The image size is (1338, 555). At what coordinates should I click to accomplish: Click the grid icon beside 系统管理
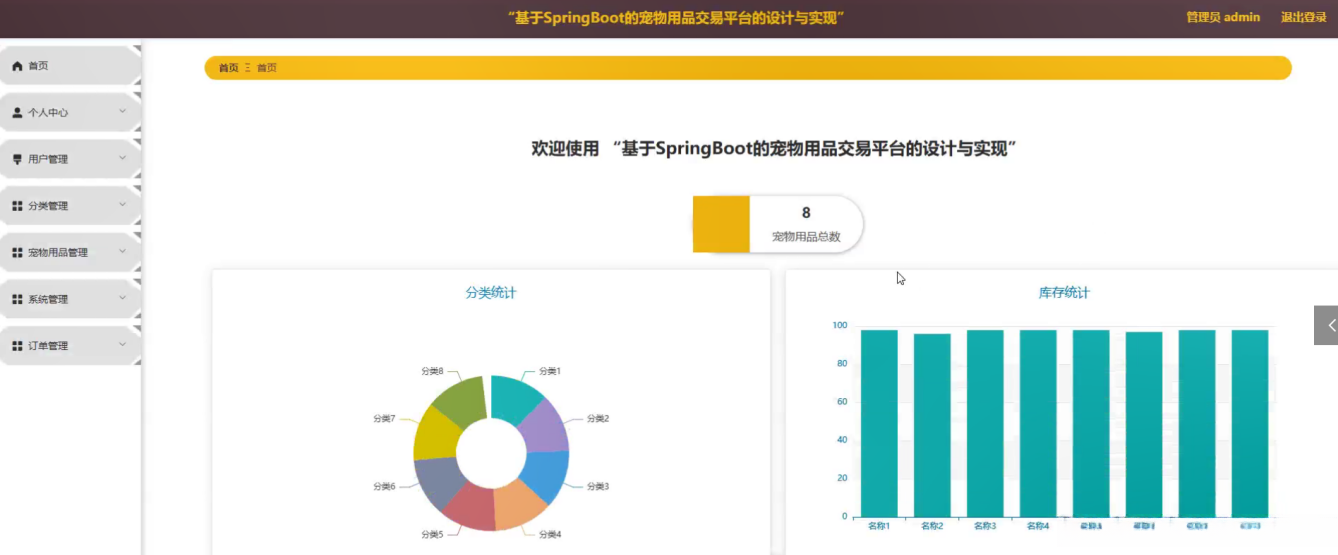tap(17, 299)
